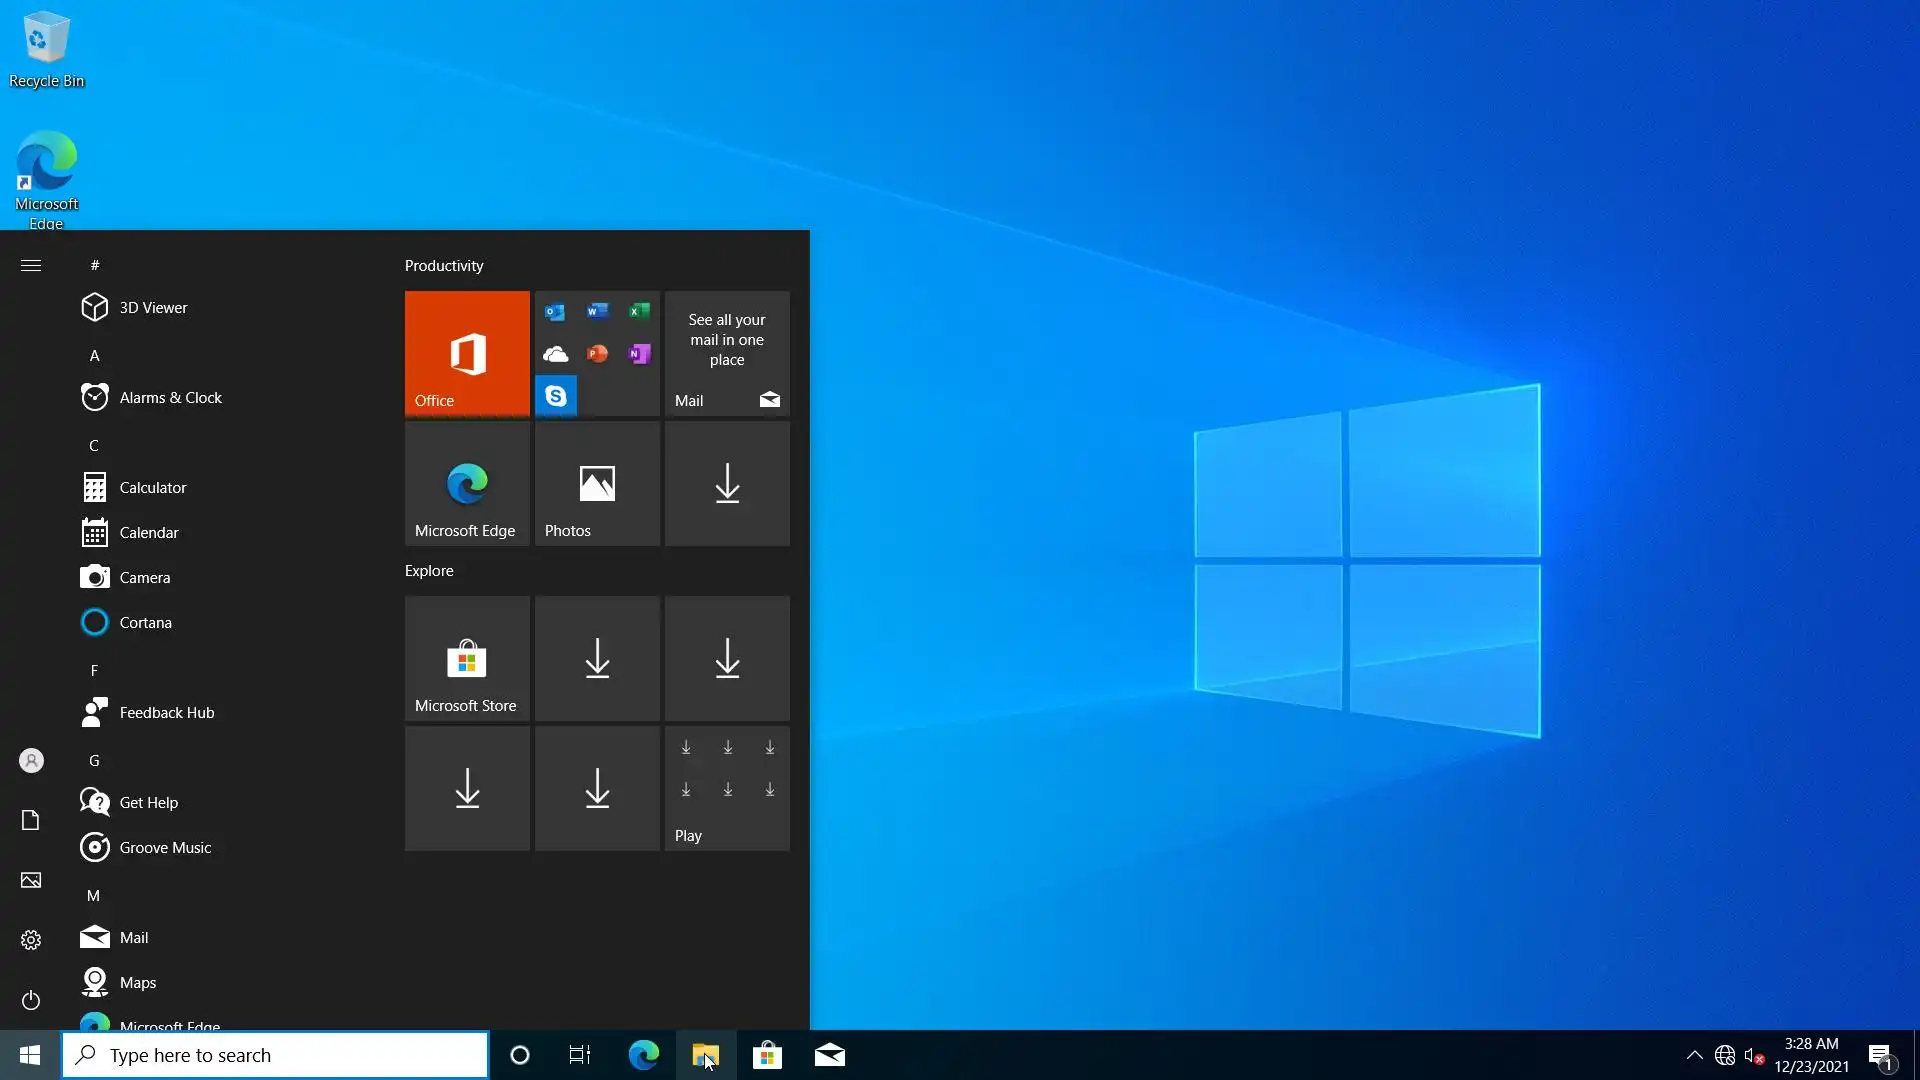
Task: Open the Mail live tile
Action: pyautogui.click(x=727, y=353)
